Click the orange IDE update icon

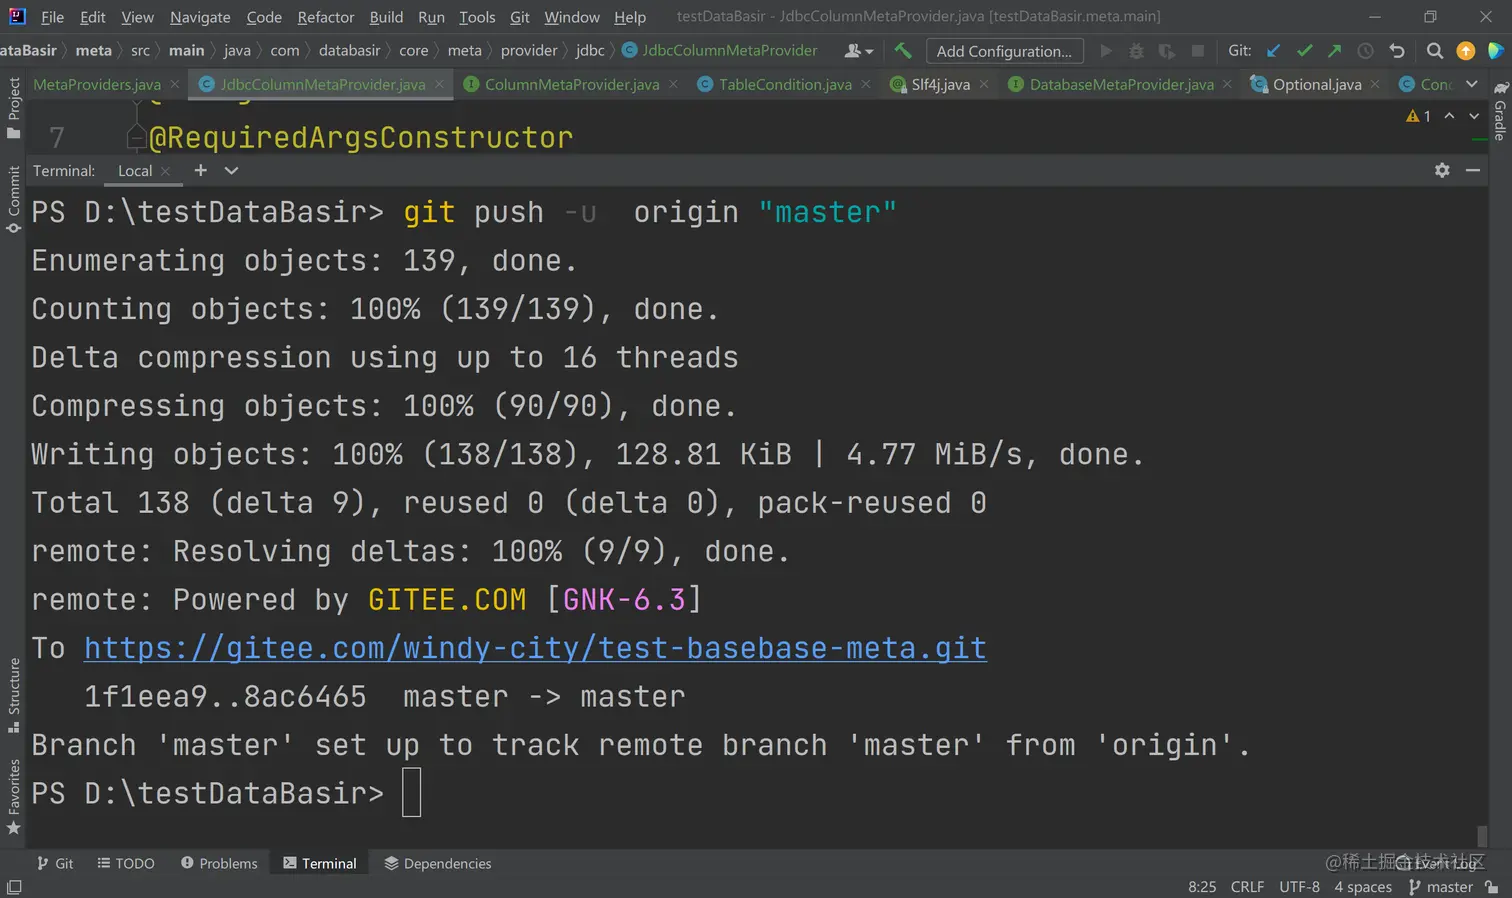click(1466, 51)
